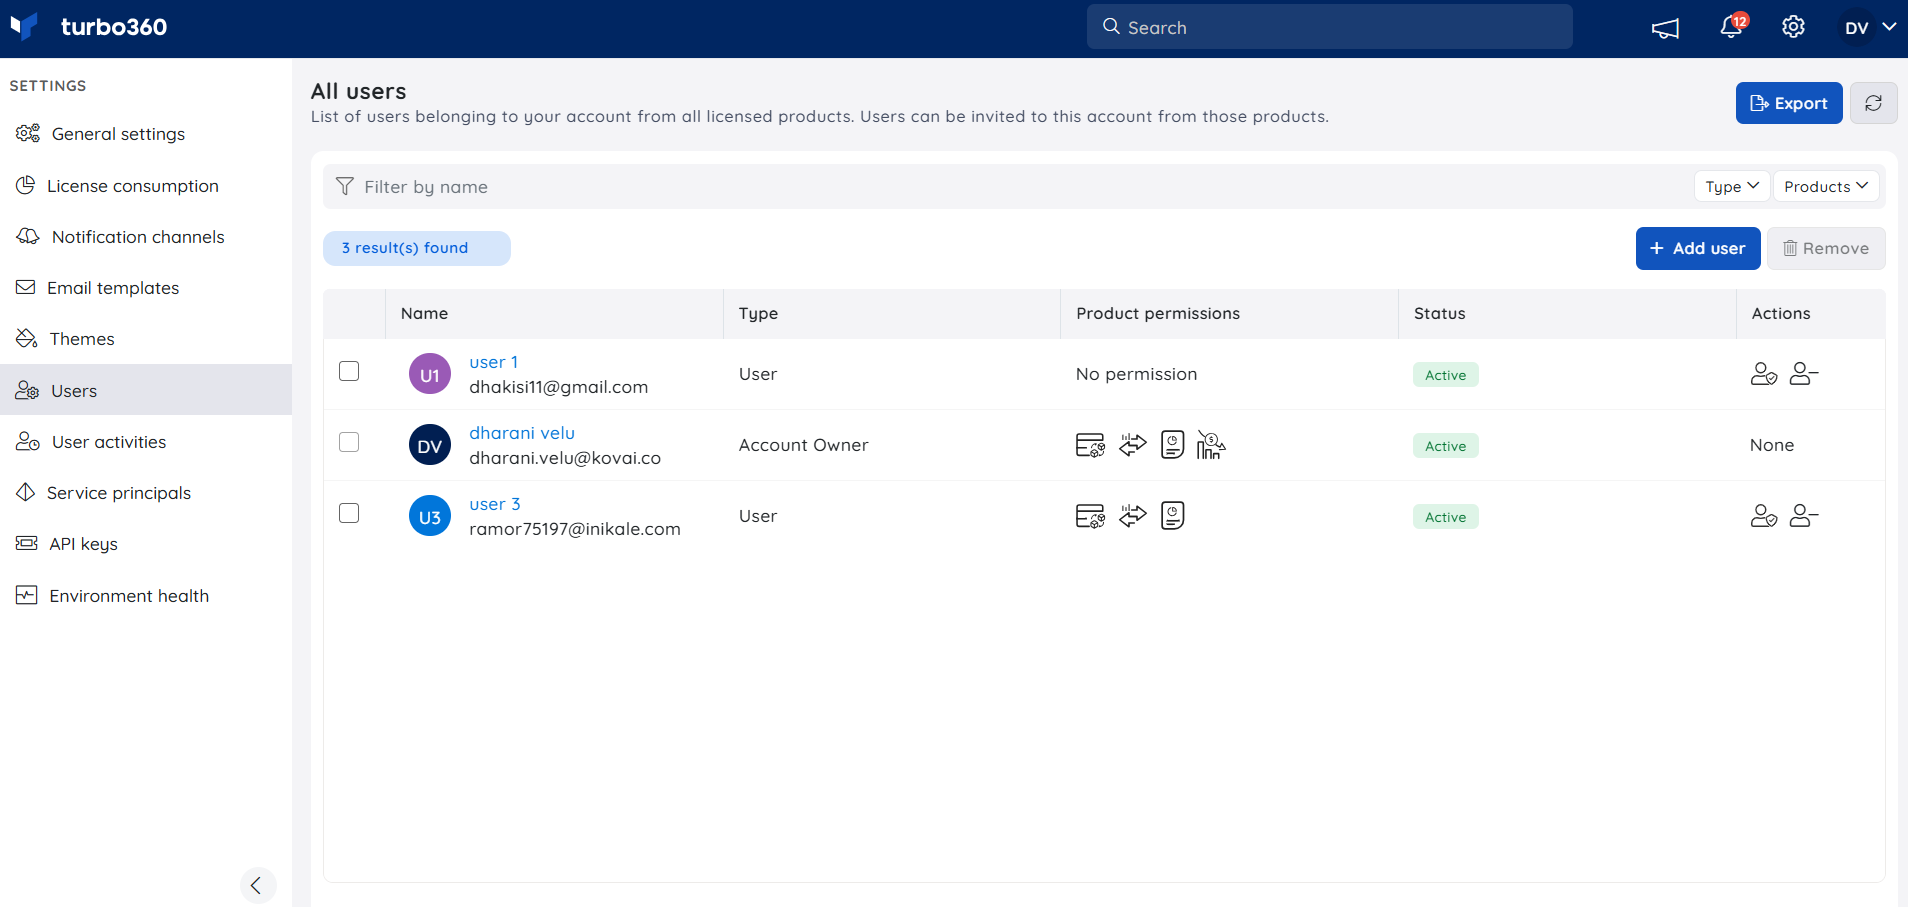
Task: Open the announcements megaphone icon
Action: (1665, 28)
